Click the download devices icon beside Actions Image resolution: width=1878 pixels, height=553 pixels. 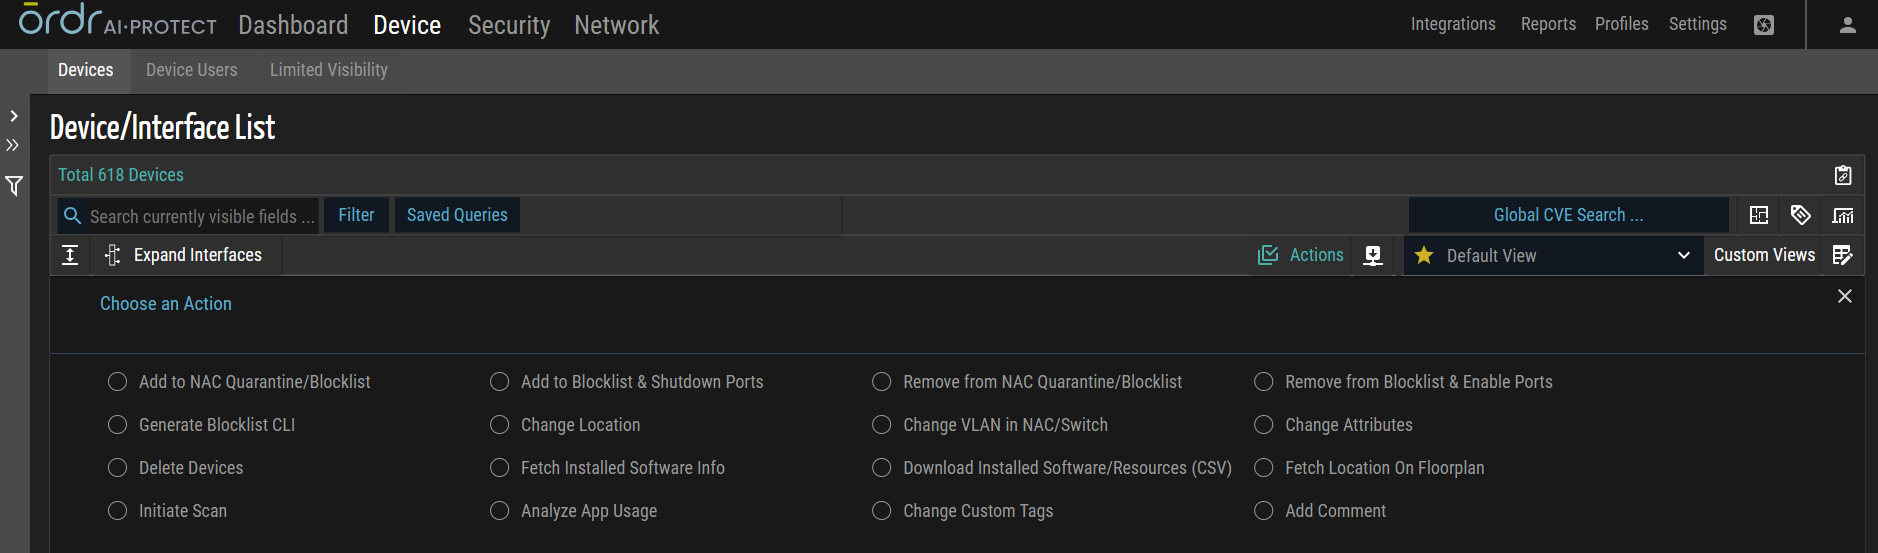pyautogui.click(x=1373, y=256)
